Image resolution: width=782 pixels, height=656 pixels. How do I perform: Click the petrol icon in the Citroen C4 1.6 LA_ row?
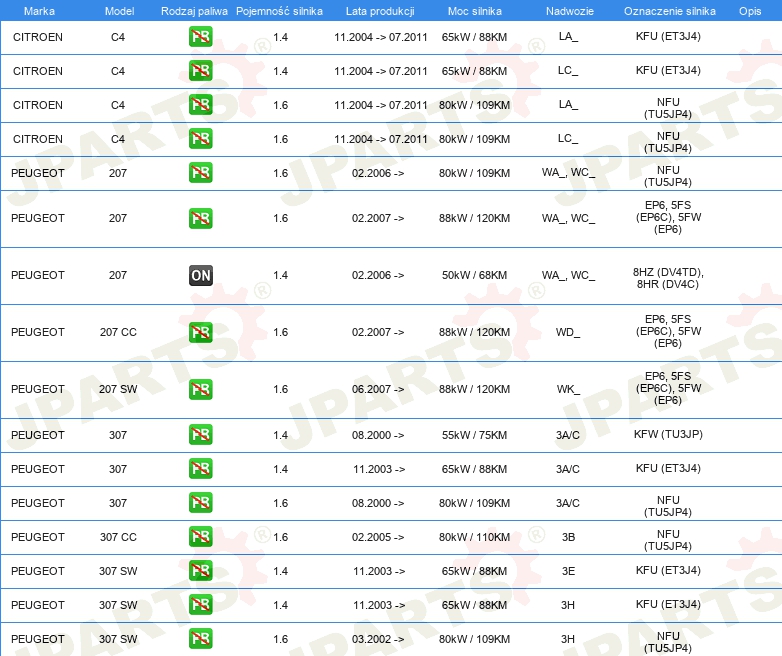pyautogui.click(x=200, y=105)
